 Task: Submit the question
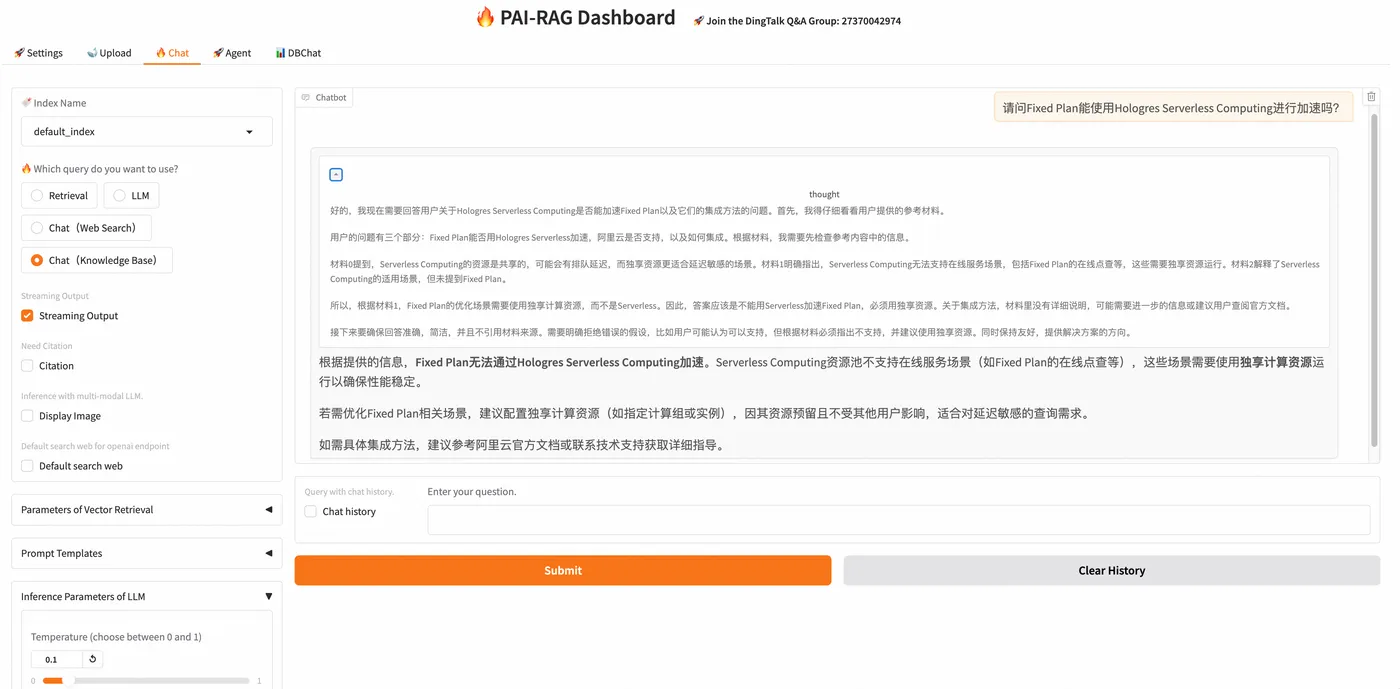[563, 570]
